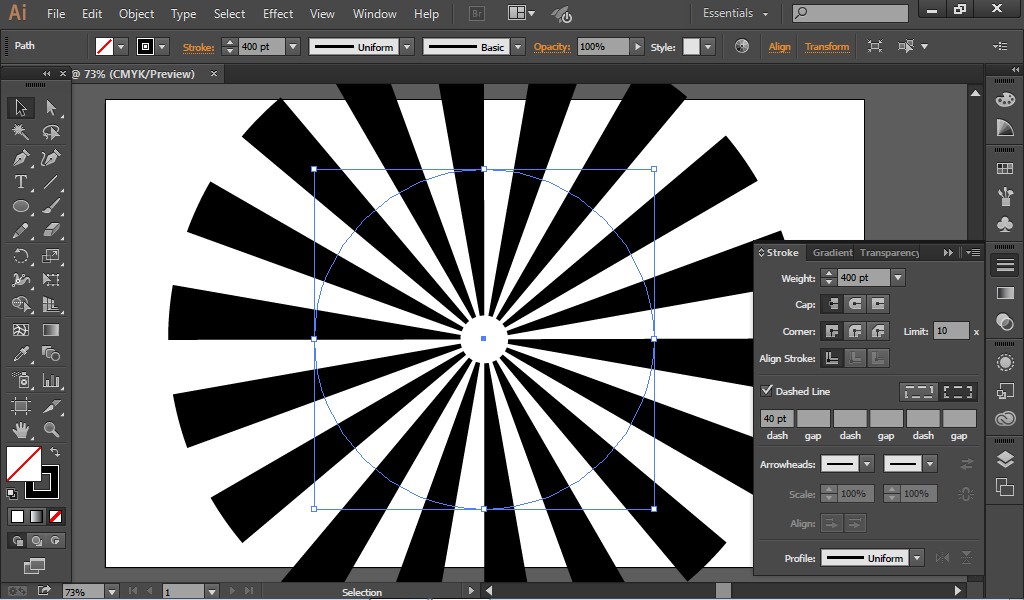This screenshot has height=600, width=1024.
Task: Select the Type tool
Action: (x=20, y=181)
